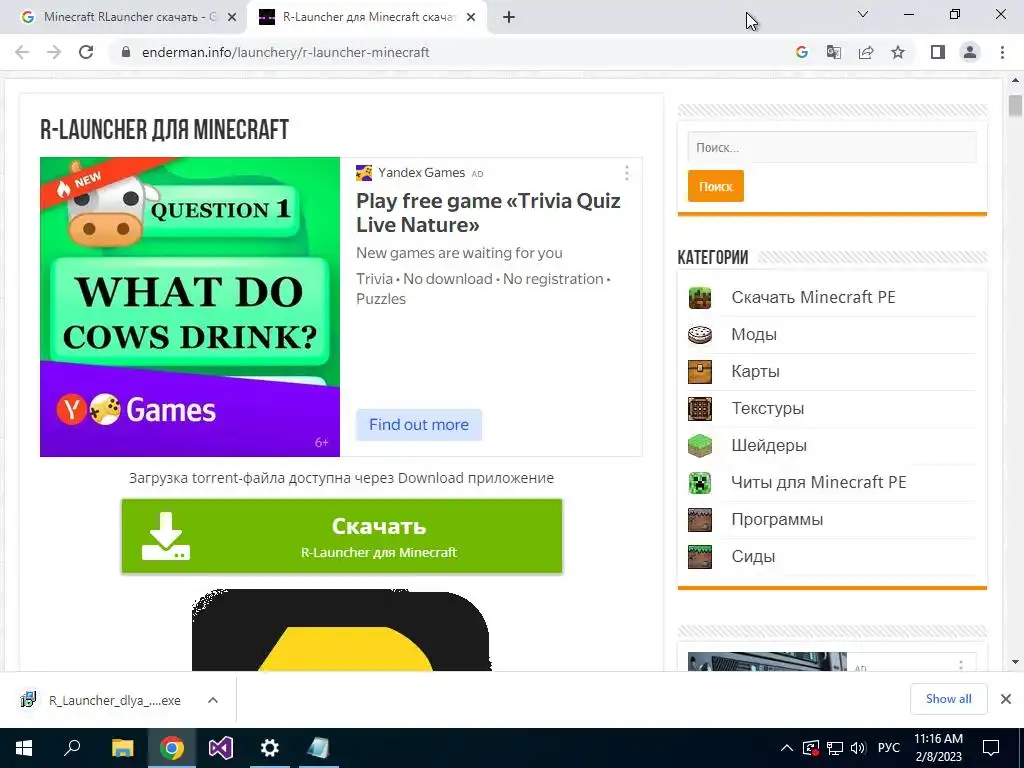
Task: Open Читы для Minecraft PE category
Action: point(818,482)
